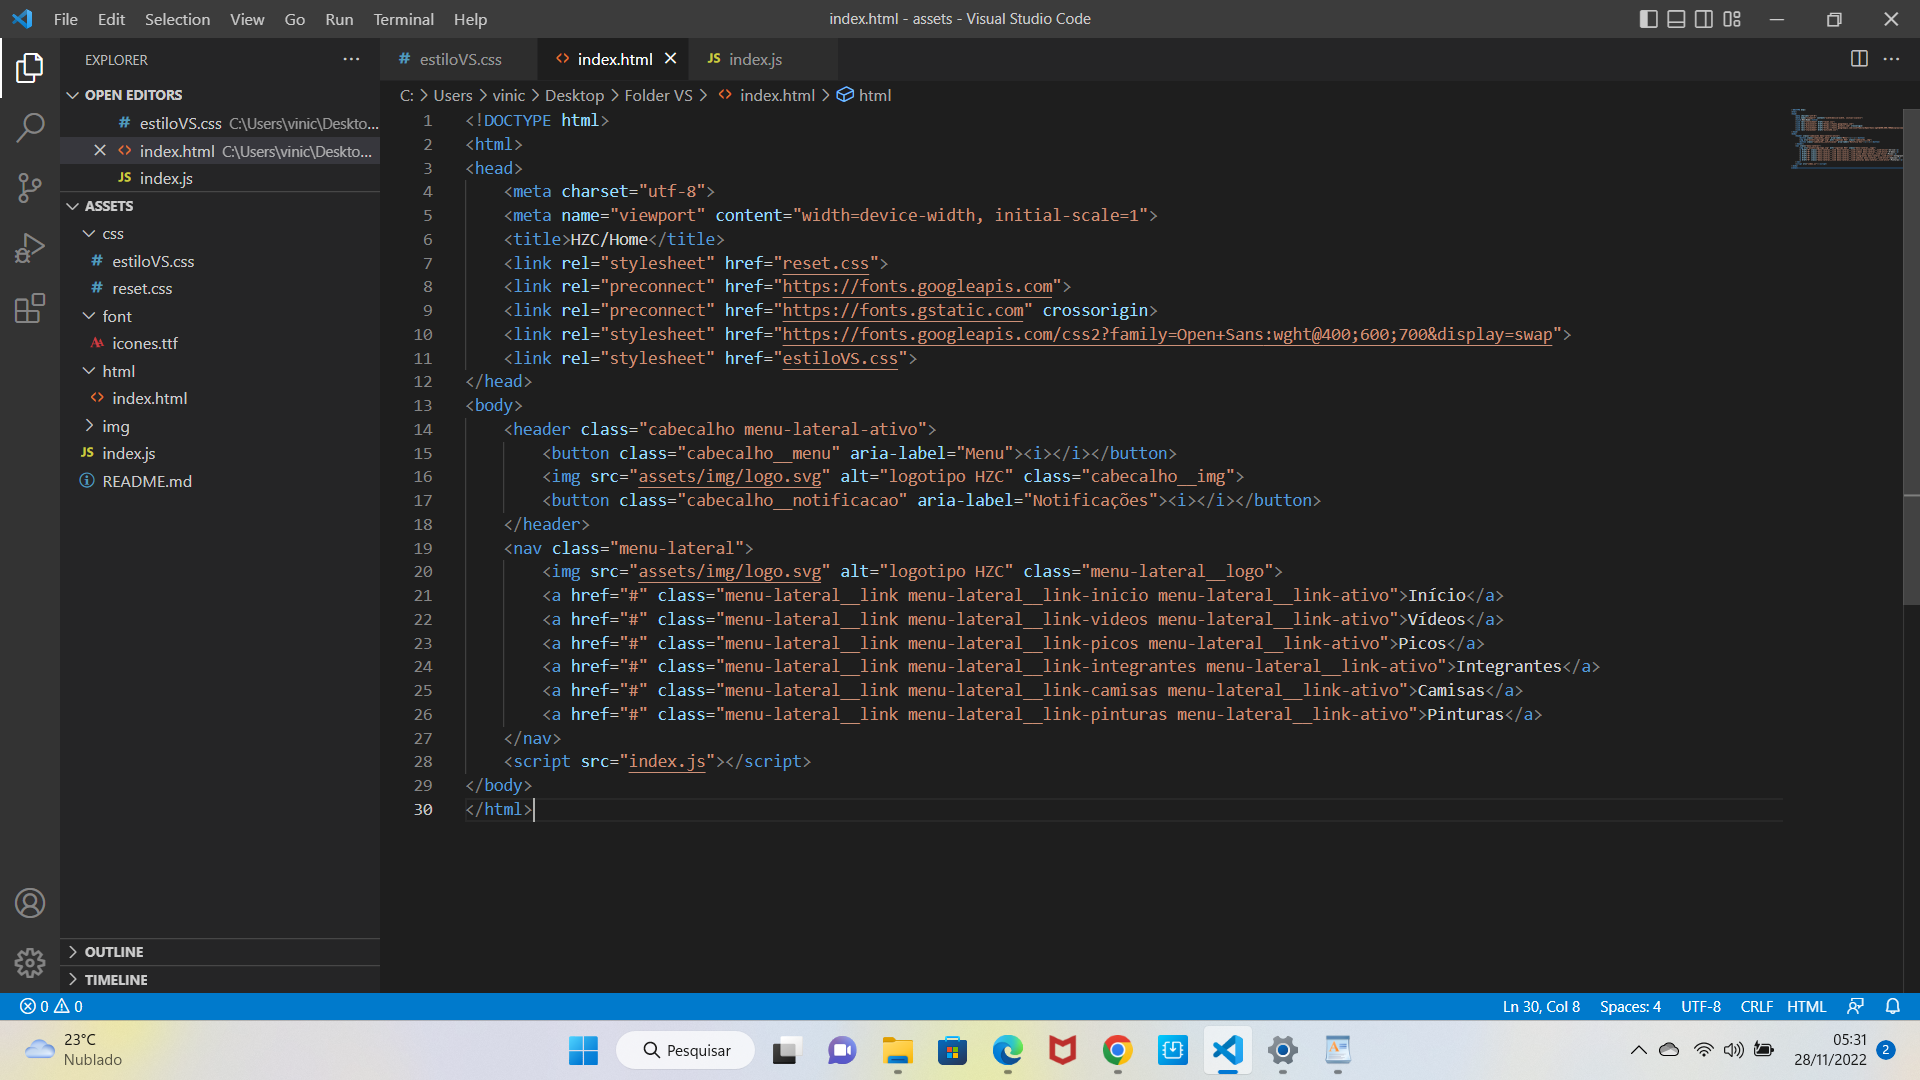Close index.html in Open Editors list

click(100, 151)
